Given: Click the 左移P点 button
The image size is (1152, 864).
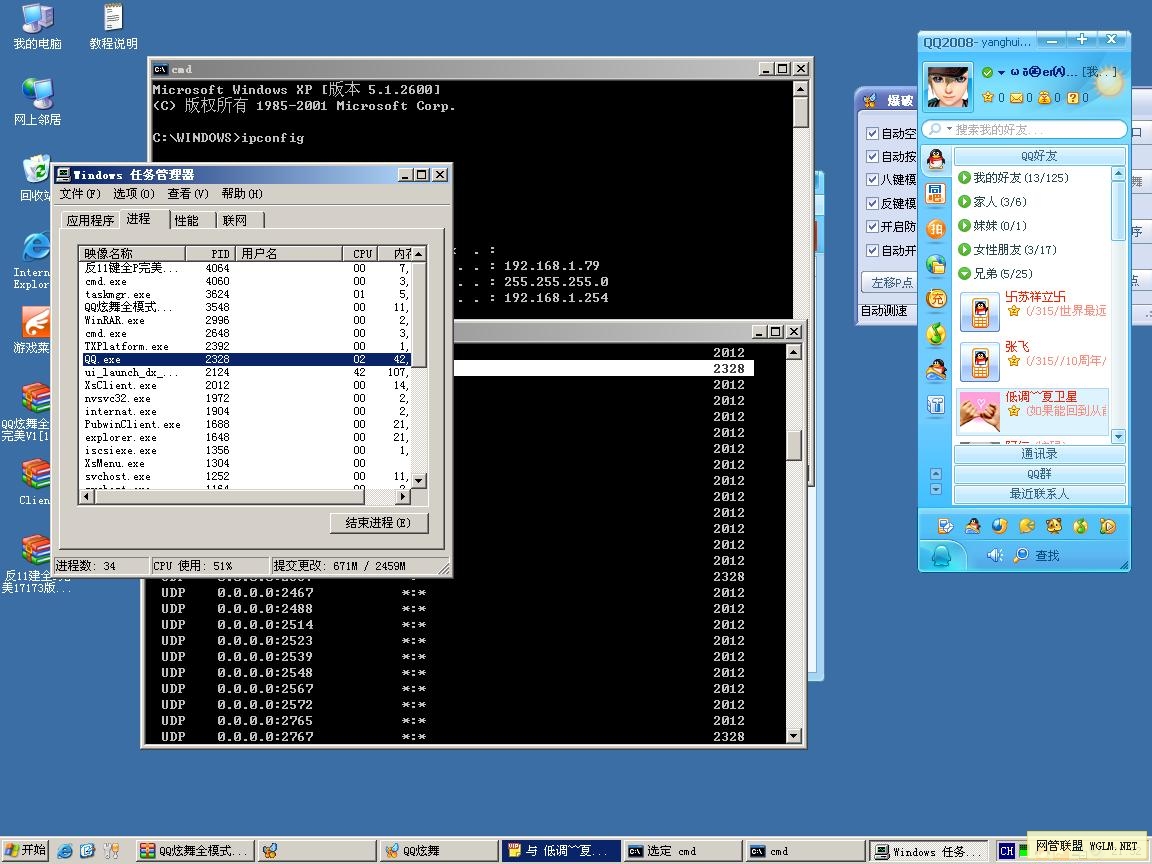Looking at the screenshot, I should tap(892, 283).
